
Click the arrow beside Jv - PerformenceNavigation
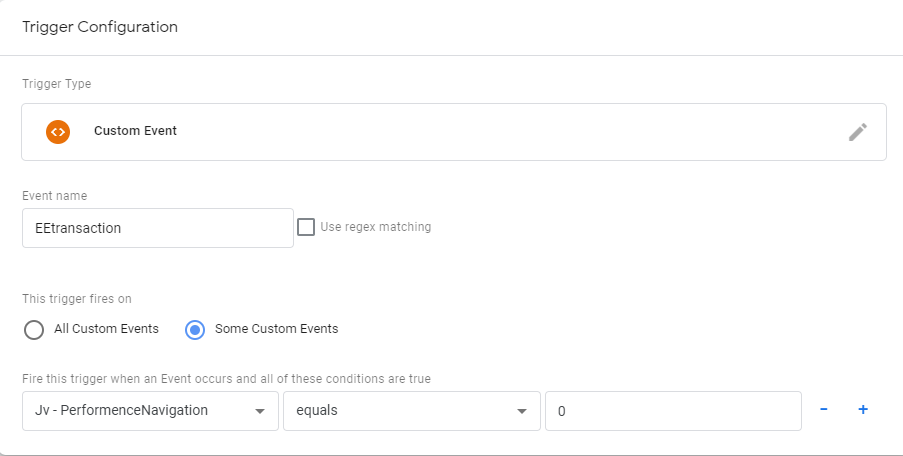(260, 411)
